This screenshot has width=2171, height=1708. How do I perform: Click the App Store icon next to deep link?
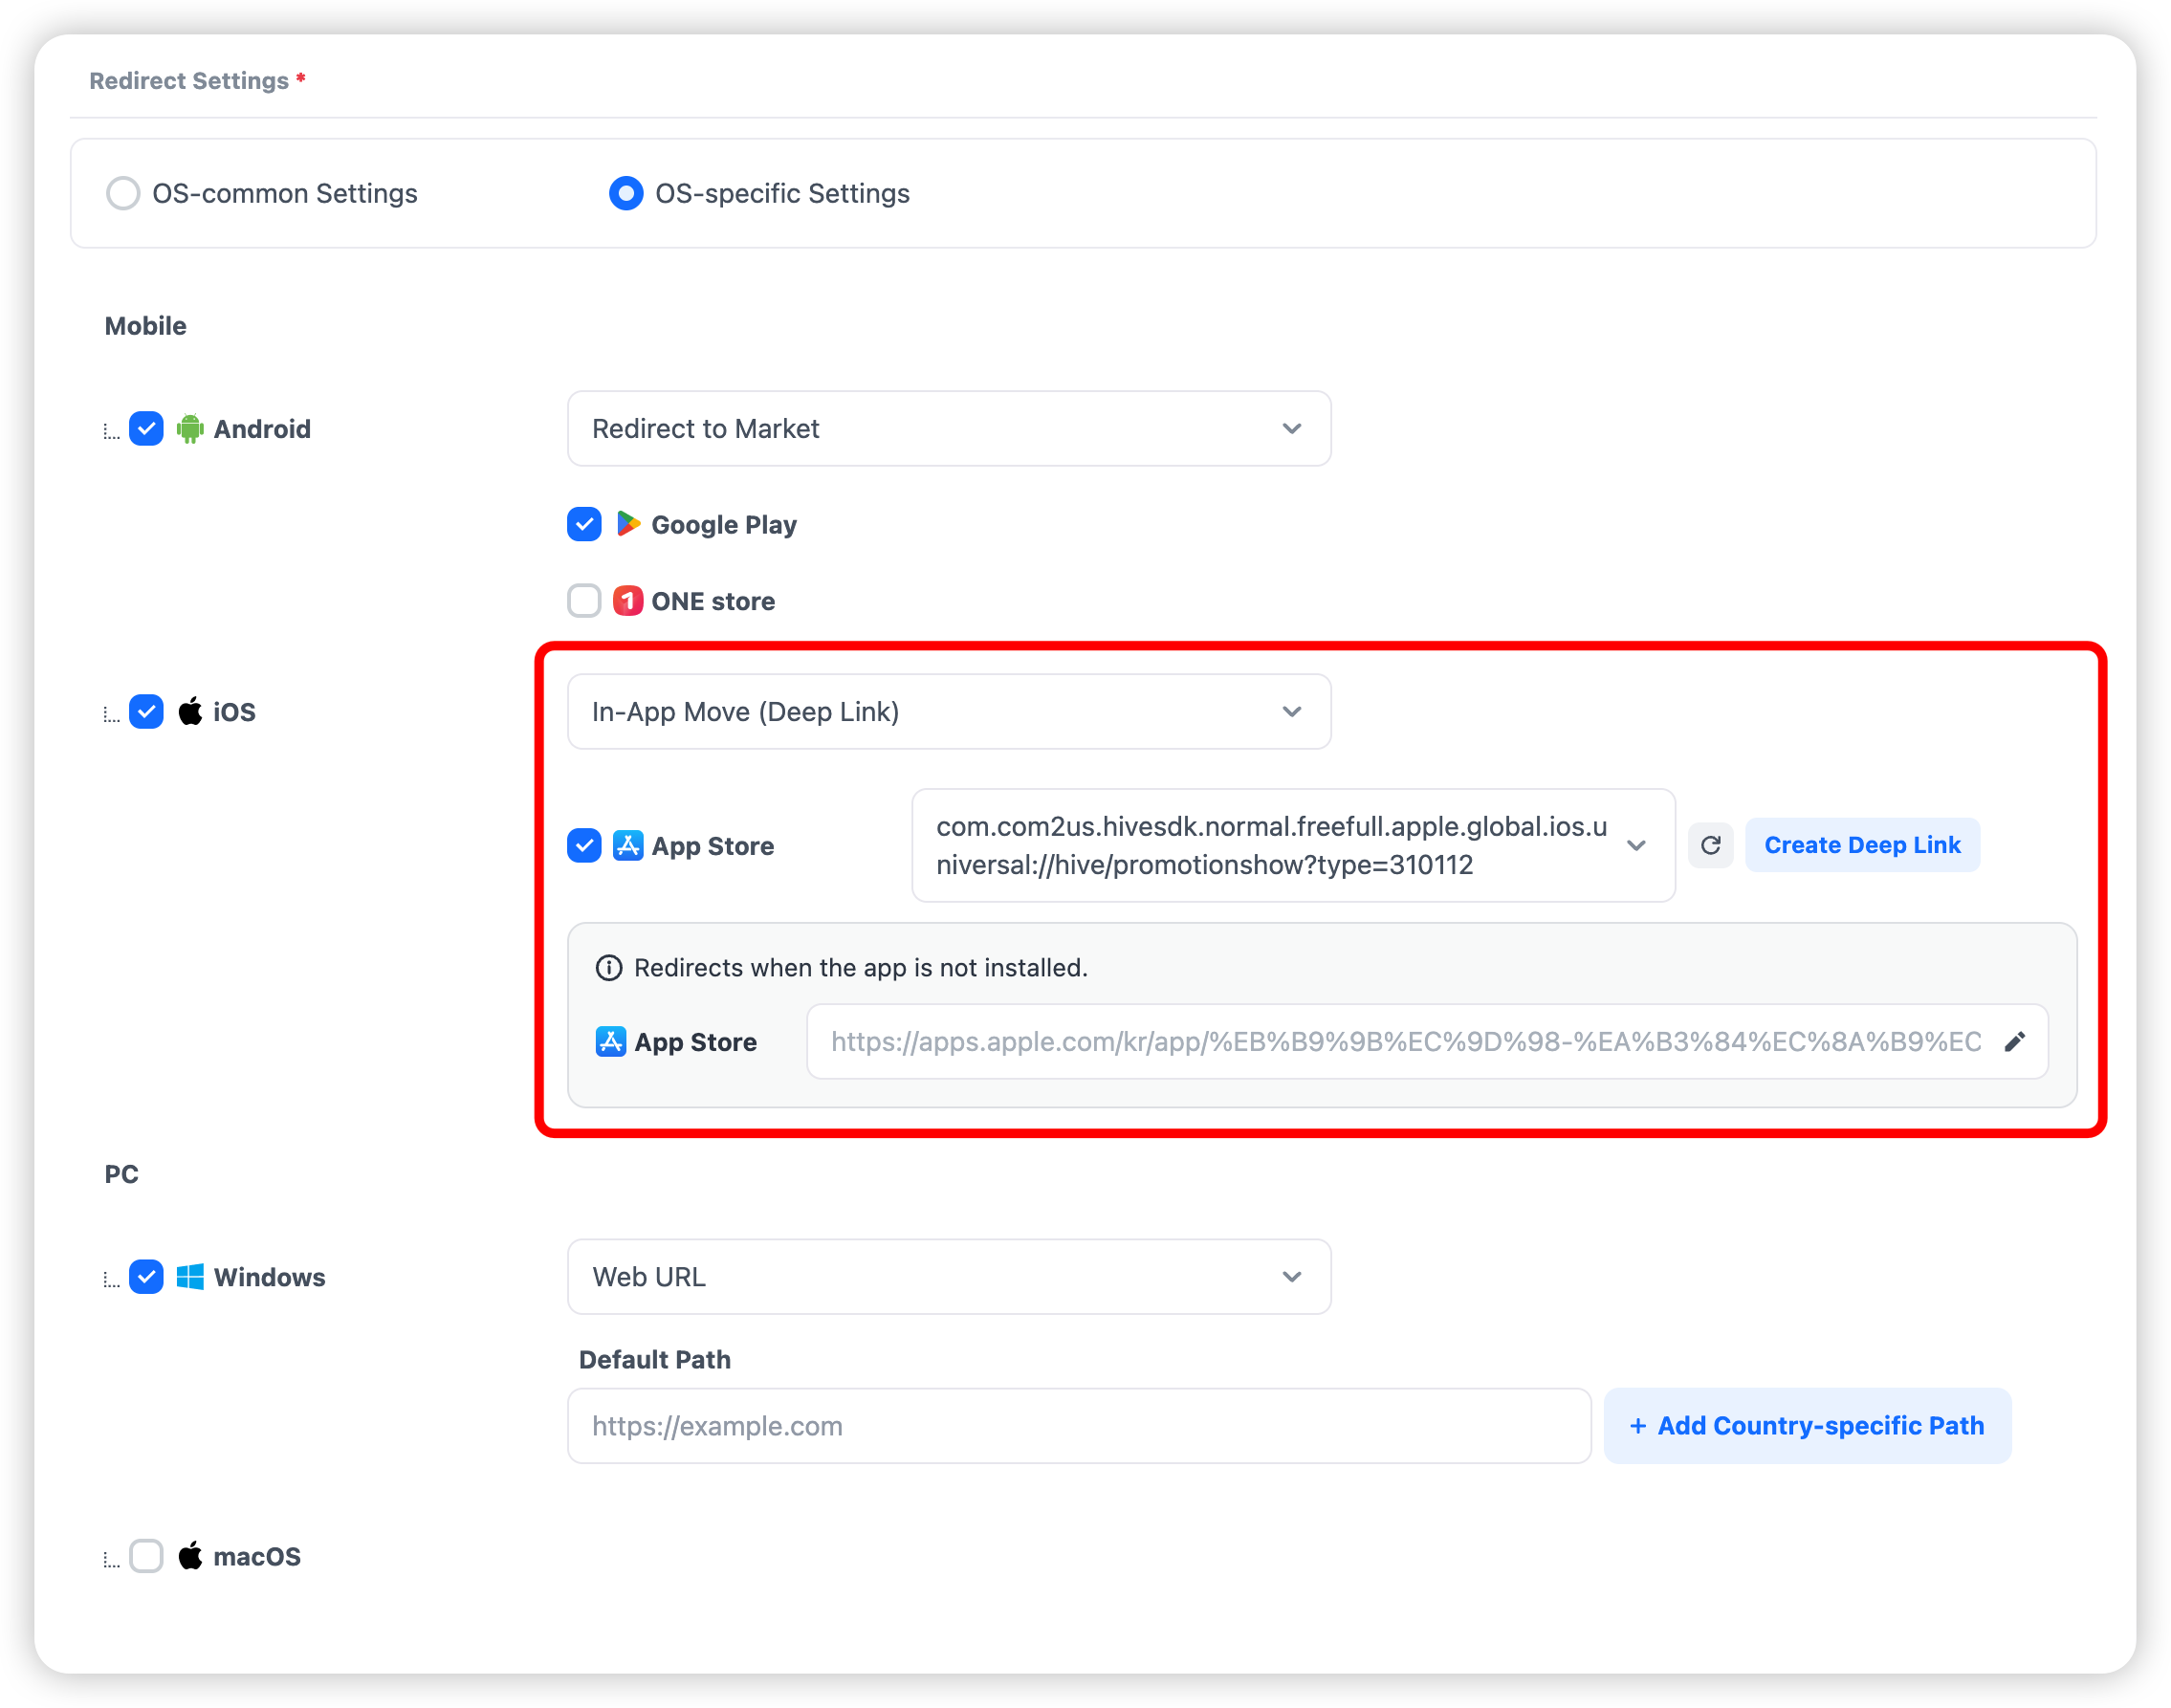[x=628, y=846]
